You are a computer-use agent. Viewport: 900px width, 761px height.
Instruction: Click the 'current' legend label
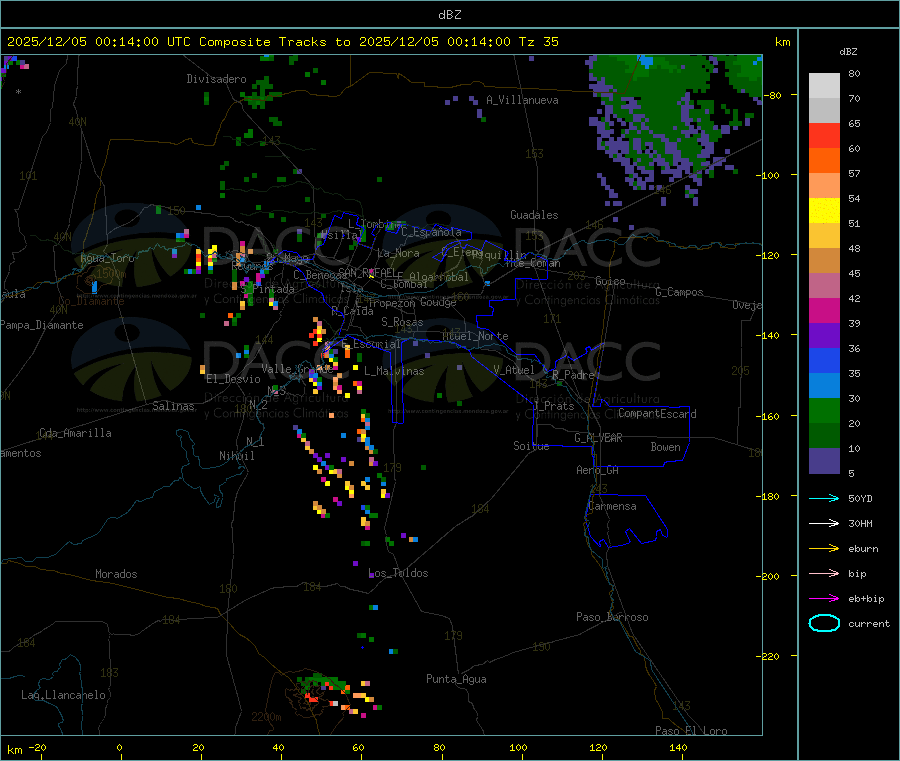pos(868,623)
